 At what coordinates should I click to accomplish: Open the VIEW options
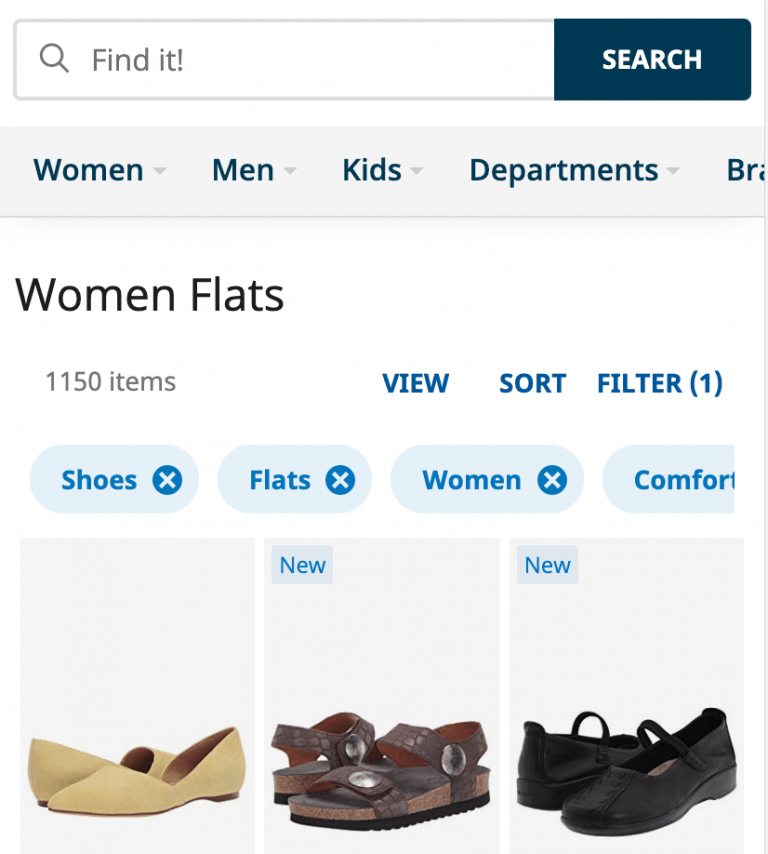(x=415, y=383)
